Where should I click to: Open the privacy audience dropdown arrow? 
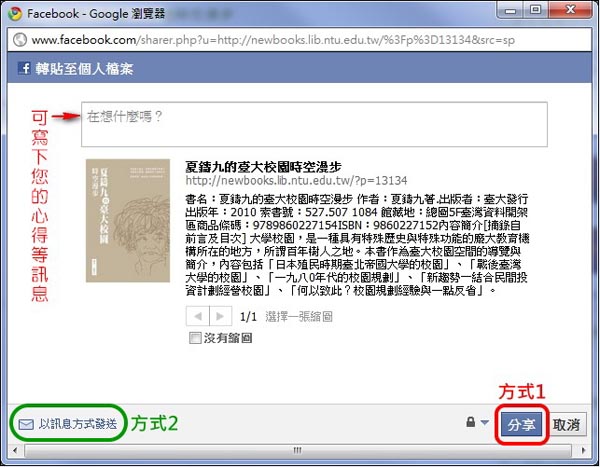tap(484, 423)
